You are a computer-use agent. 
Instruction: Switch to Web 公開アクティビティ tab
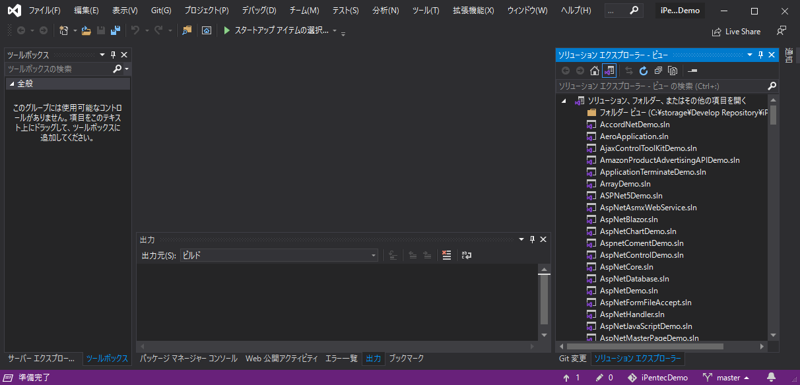[x=282, y=358]
